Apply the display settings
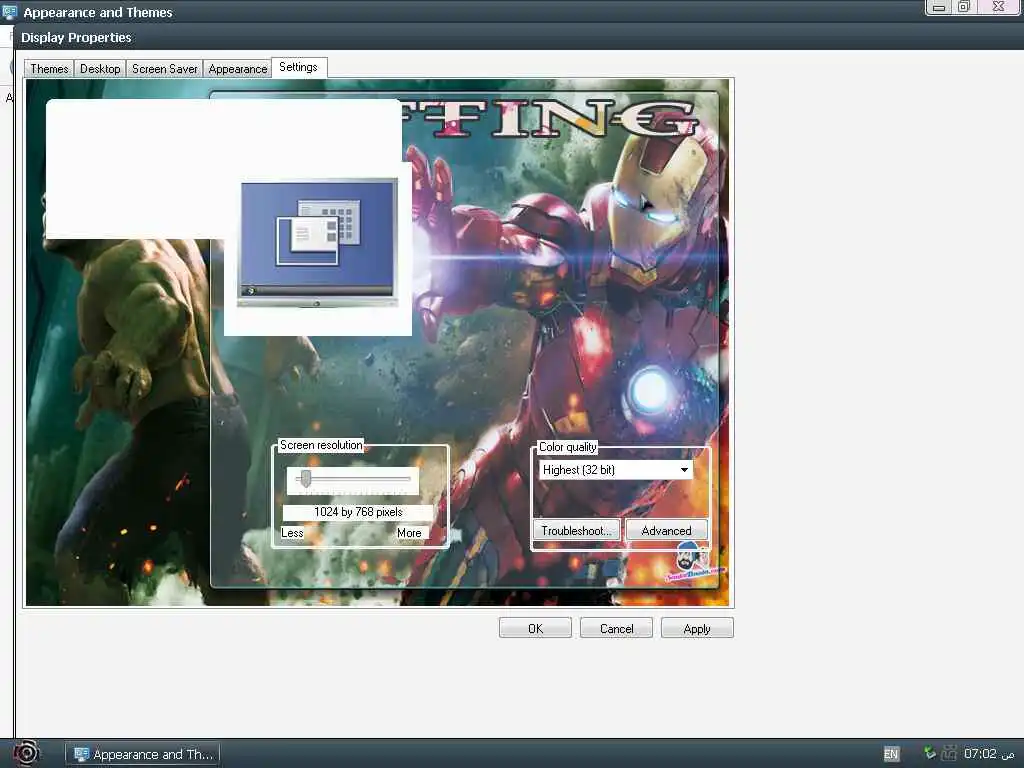This screenshot has width=1024, height=768. (x=697, y=628)
